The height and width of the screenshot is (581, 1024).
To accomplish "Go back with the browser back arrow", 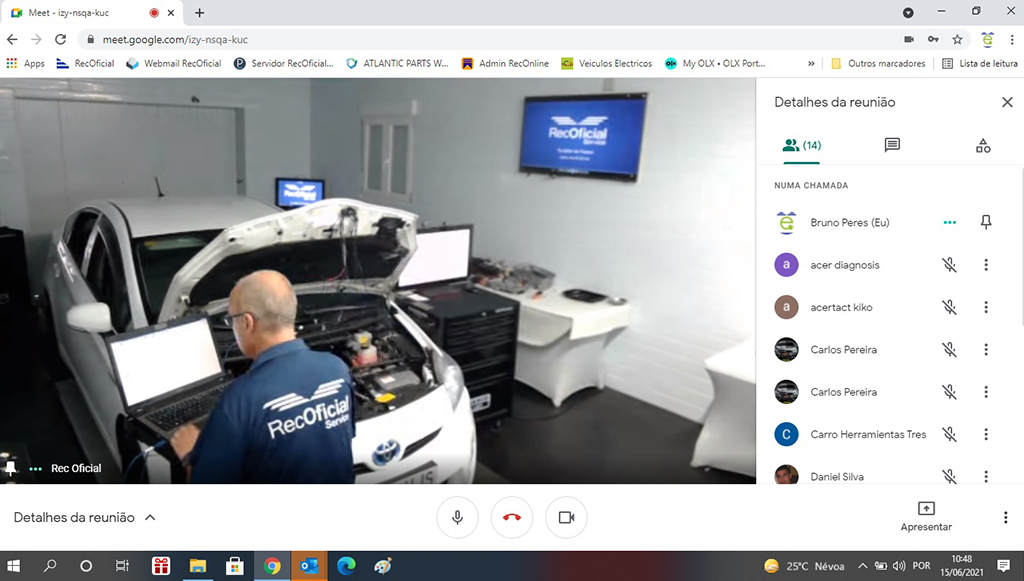I will (12, 39).
